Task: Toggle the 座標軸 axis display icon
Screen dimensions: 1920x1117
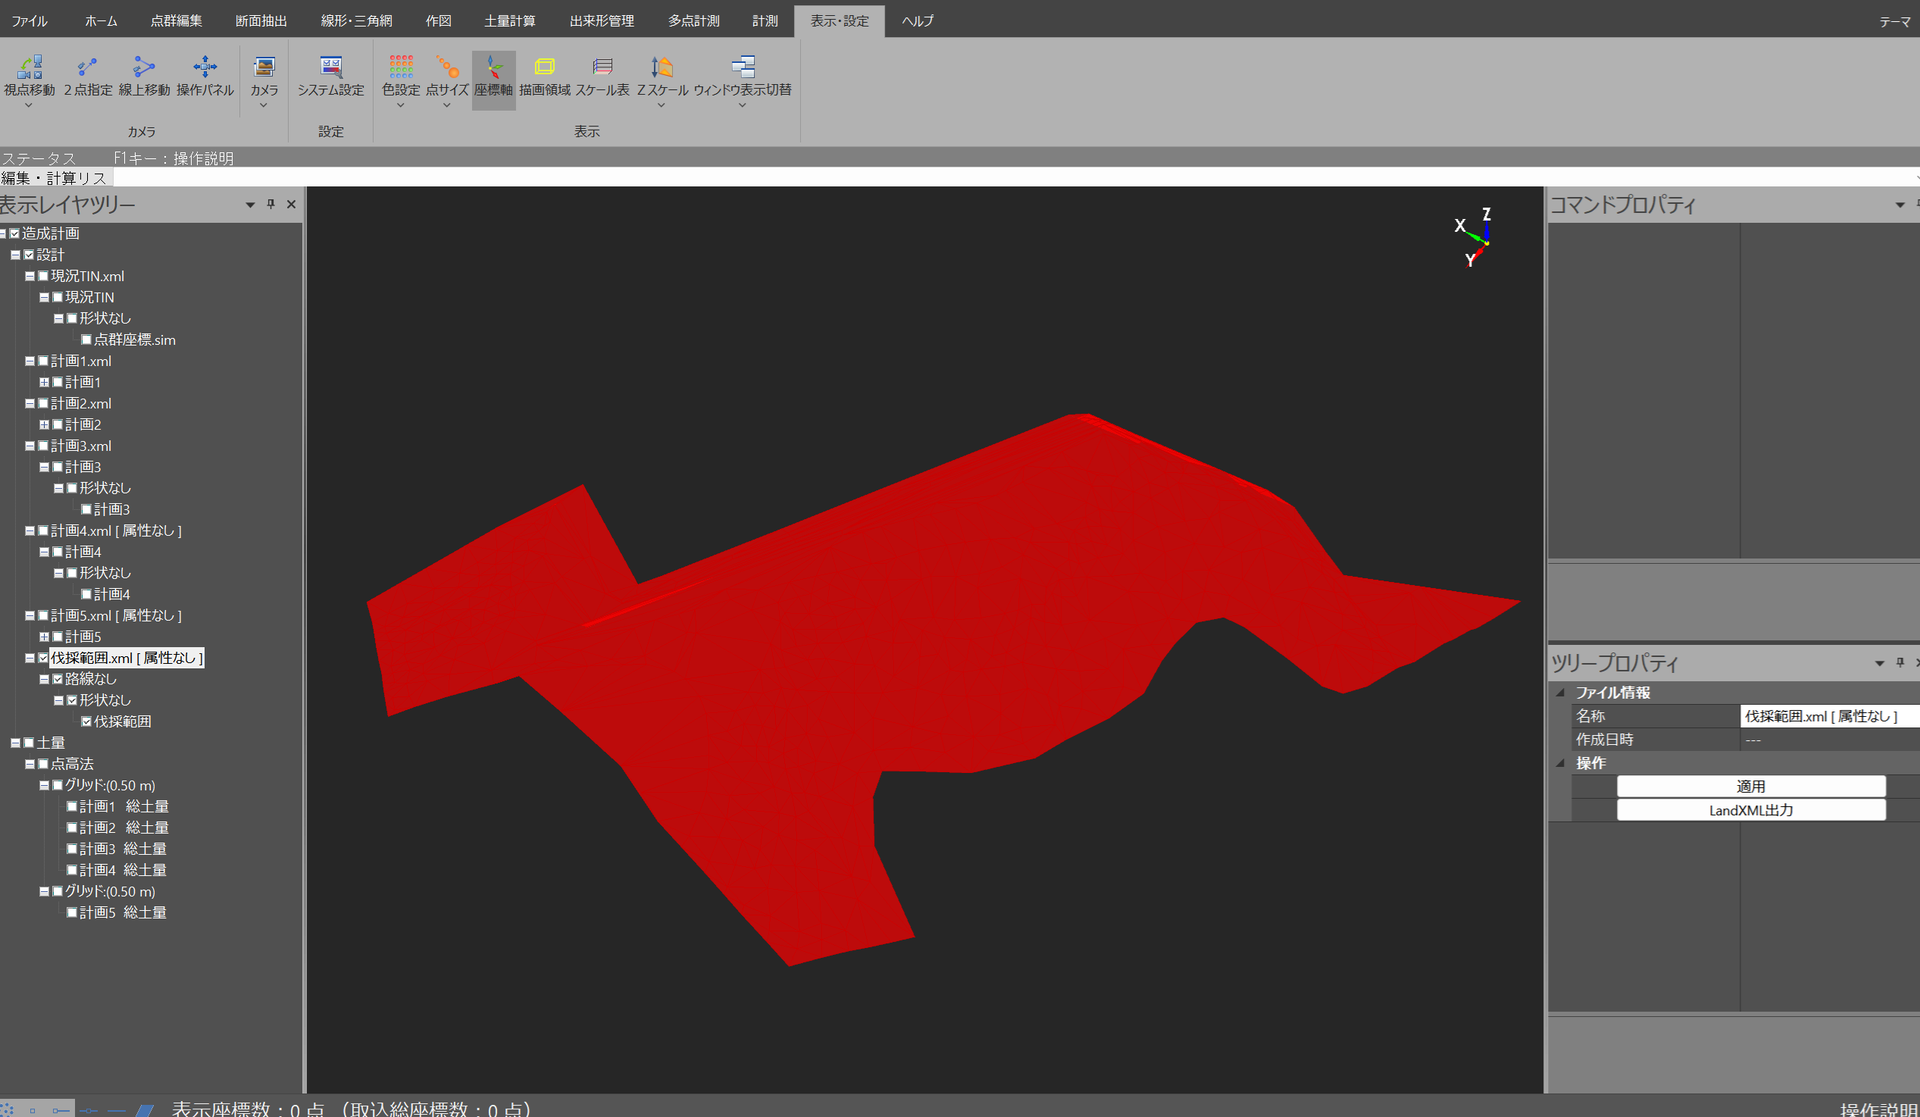Action: 493,68
